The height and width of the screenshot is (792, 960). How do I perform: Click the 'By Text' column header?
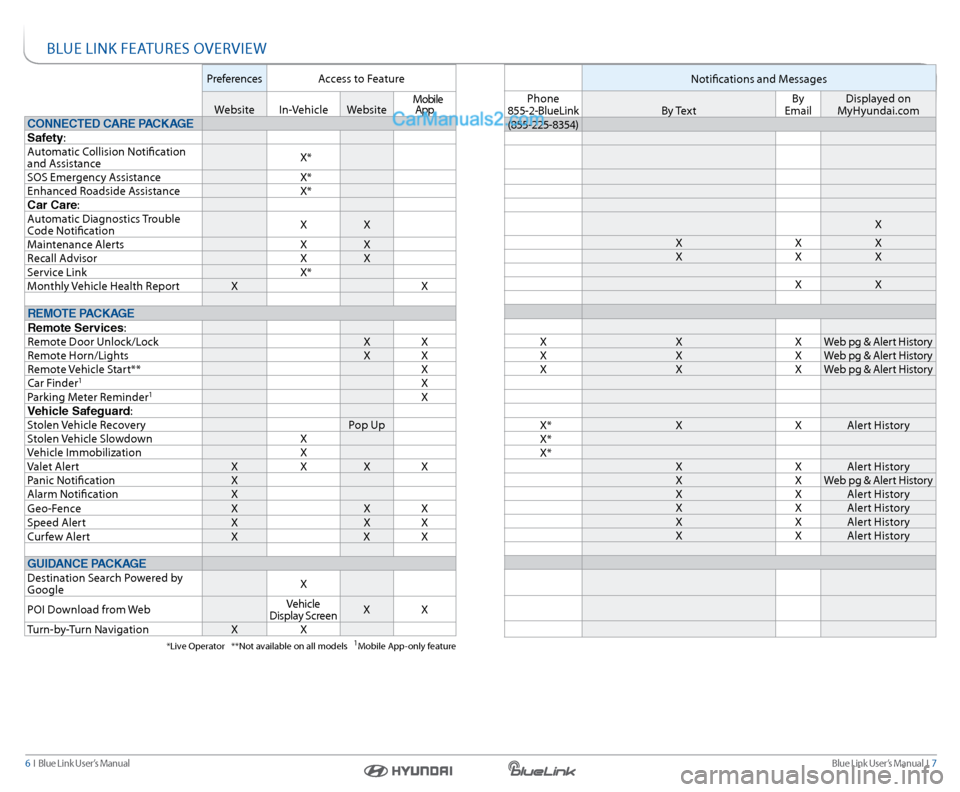[678, 111]
